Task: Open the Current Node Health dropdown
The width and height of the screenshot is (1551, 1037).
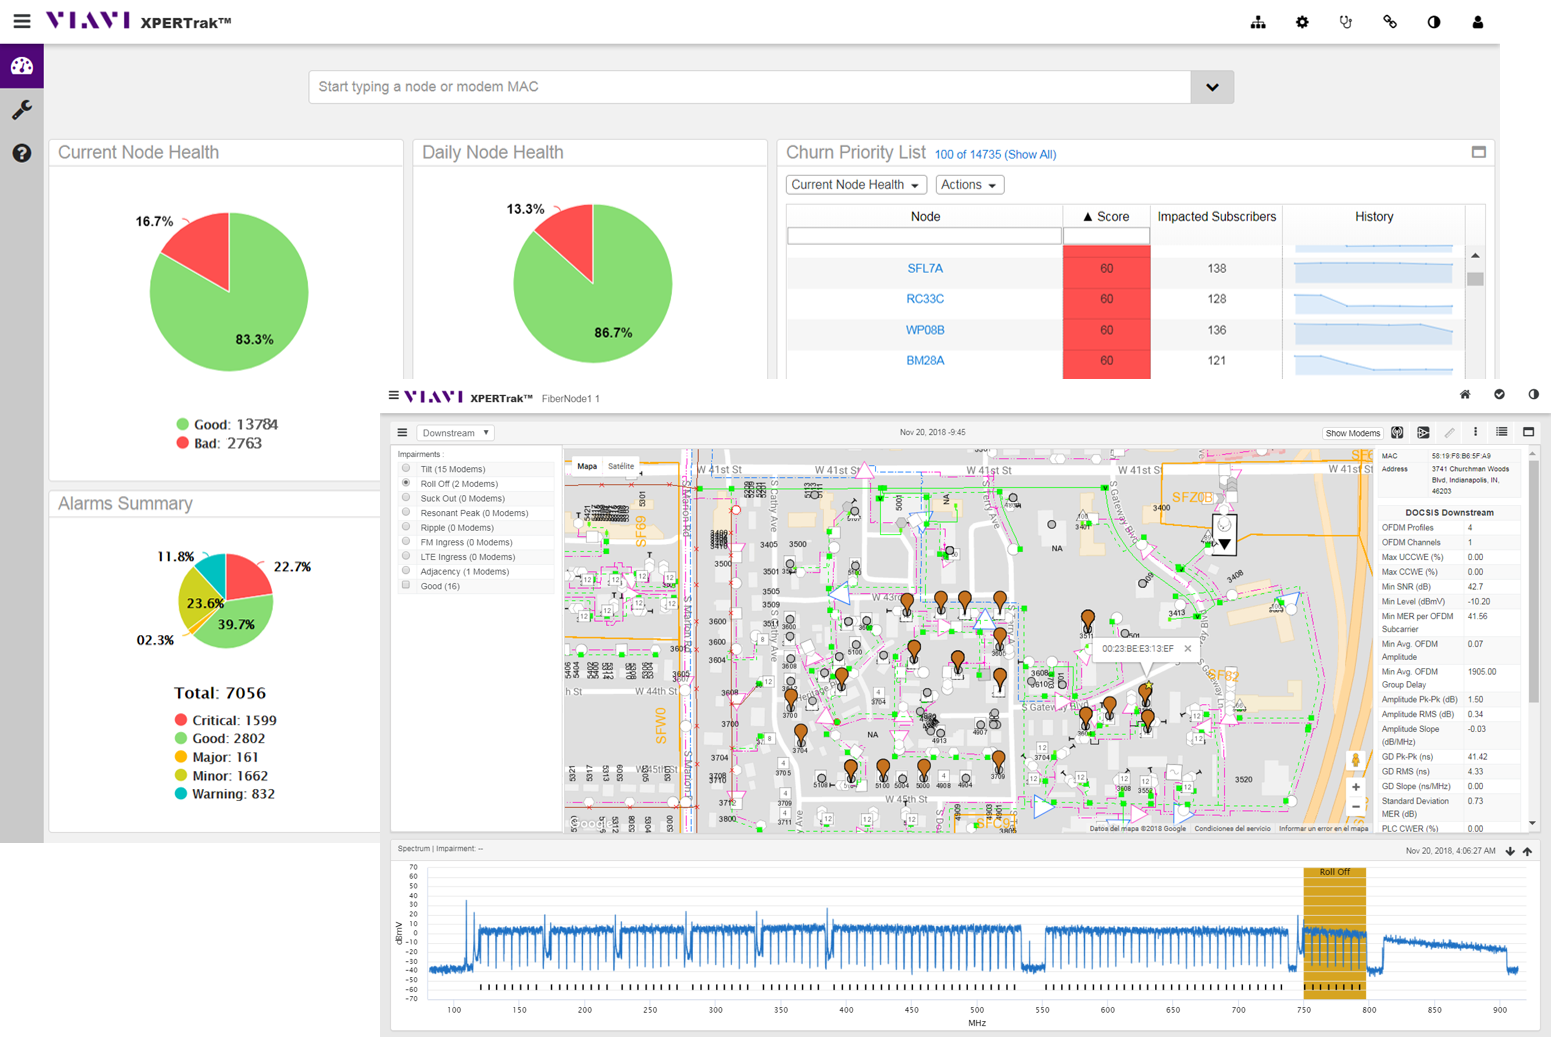Action: 855,185
